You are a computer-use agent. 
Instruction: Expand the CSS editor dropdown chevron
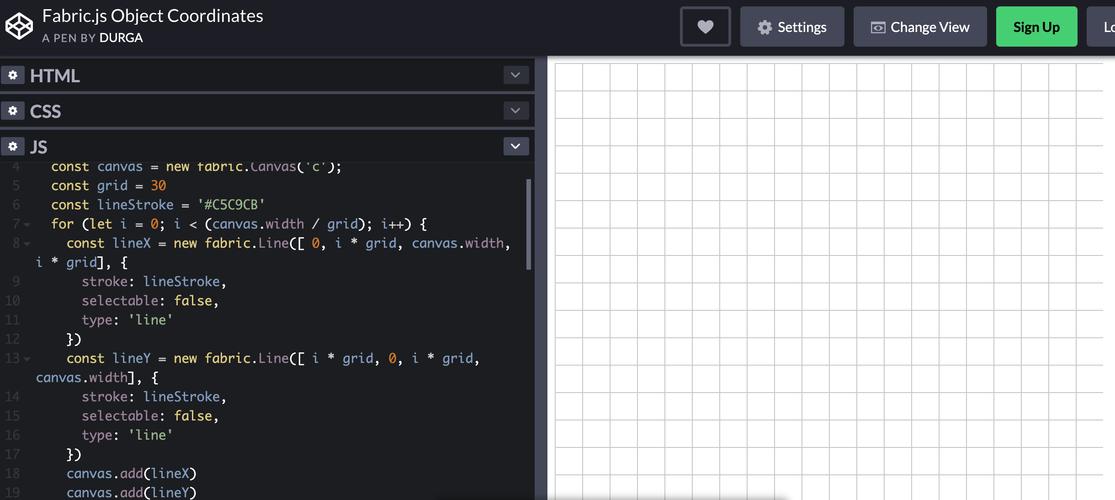click(516, 110)
